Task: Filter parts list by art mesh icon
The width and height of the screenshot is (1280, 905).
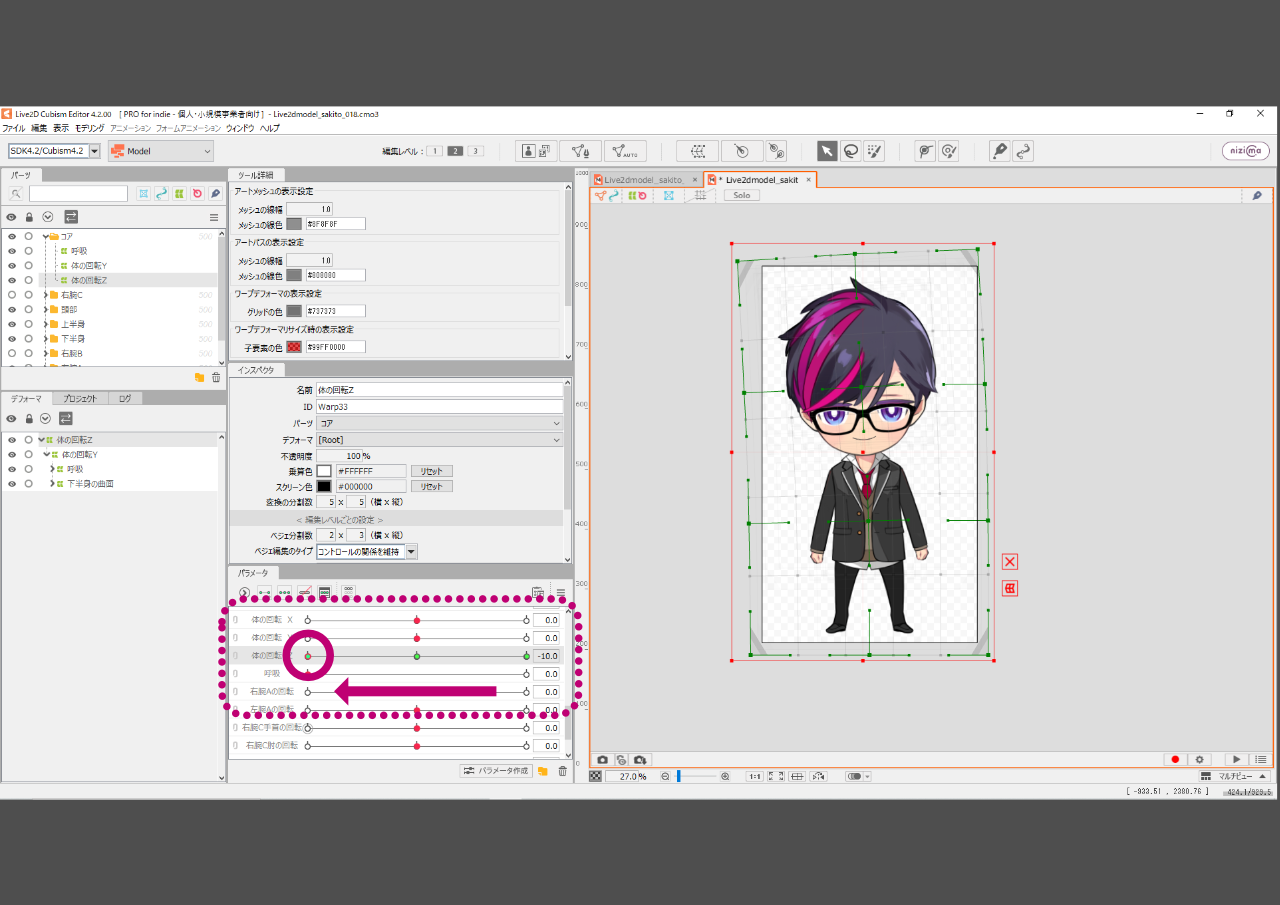Action: click(x=144, y=193)
